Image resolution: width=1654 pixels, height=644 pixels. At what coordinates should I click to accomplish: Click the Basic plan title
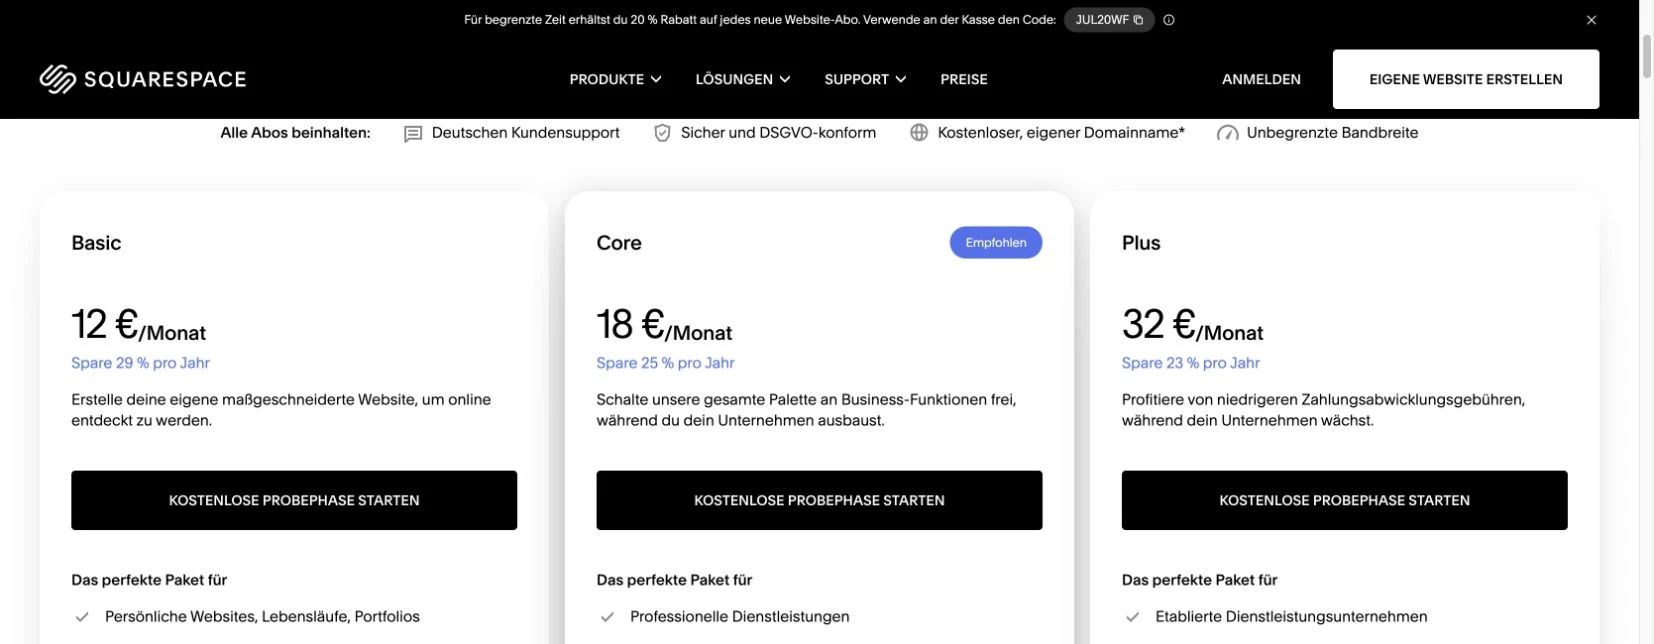(x=96, y=243)
